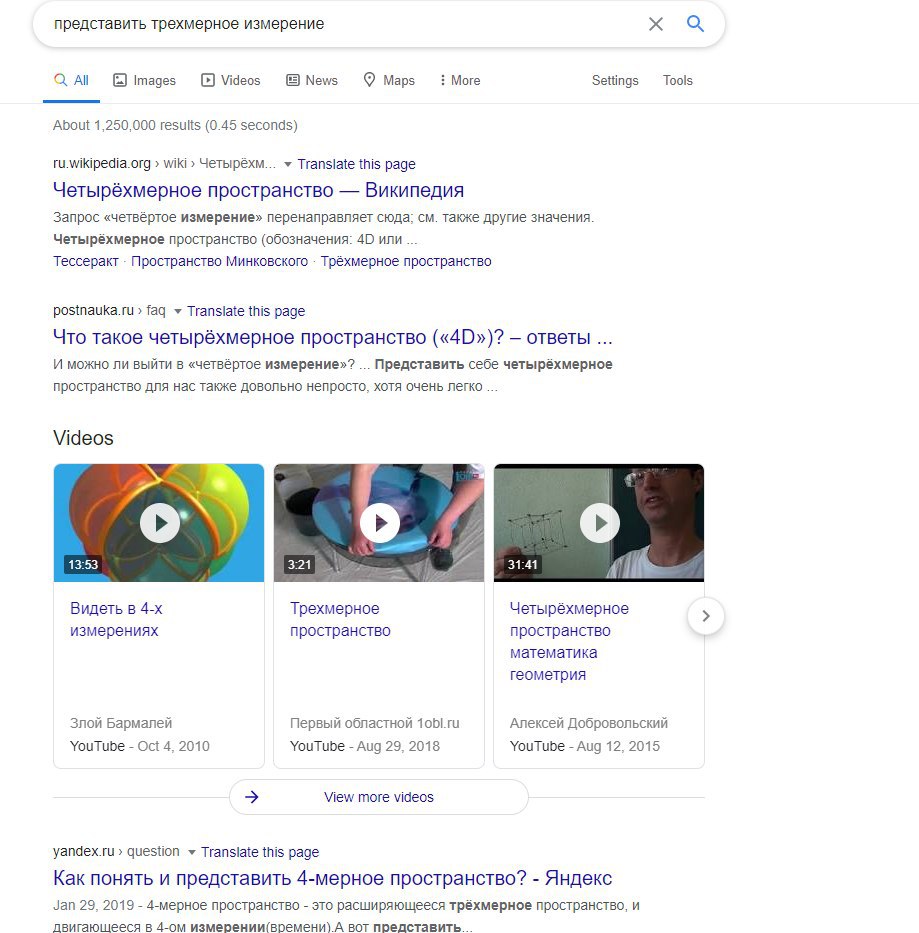Click the Алексей Добровольский channel name
The width and height of the screenshot is (919, 933).
589,723
